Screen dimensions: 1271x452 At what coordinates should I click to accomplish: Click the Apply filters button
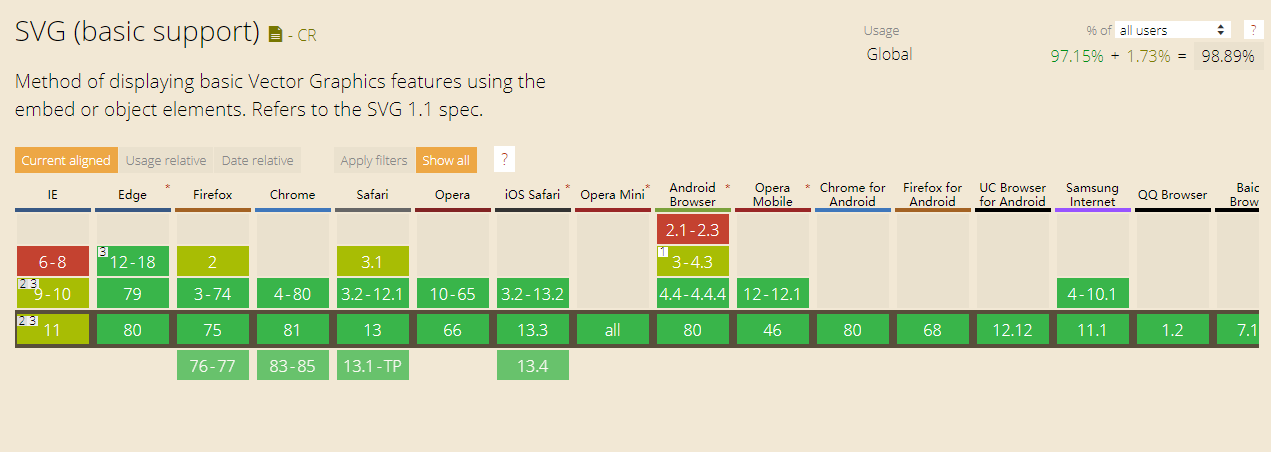[374, 160]
